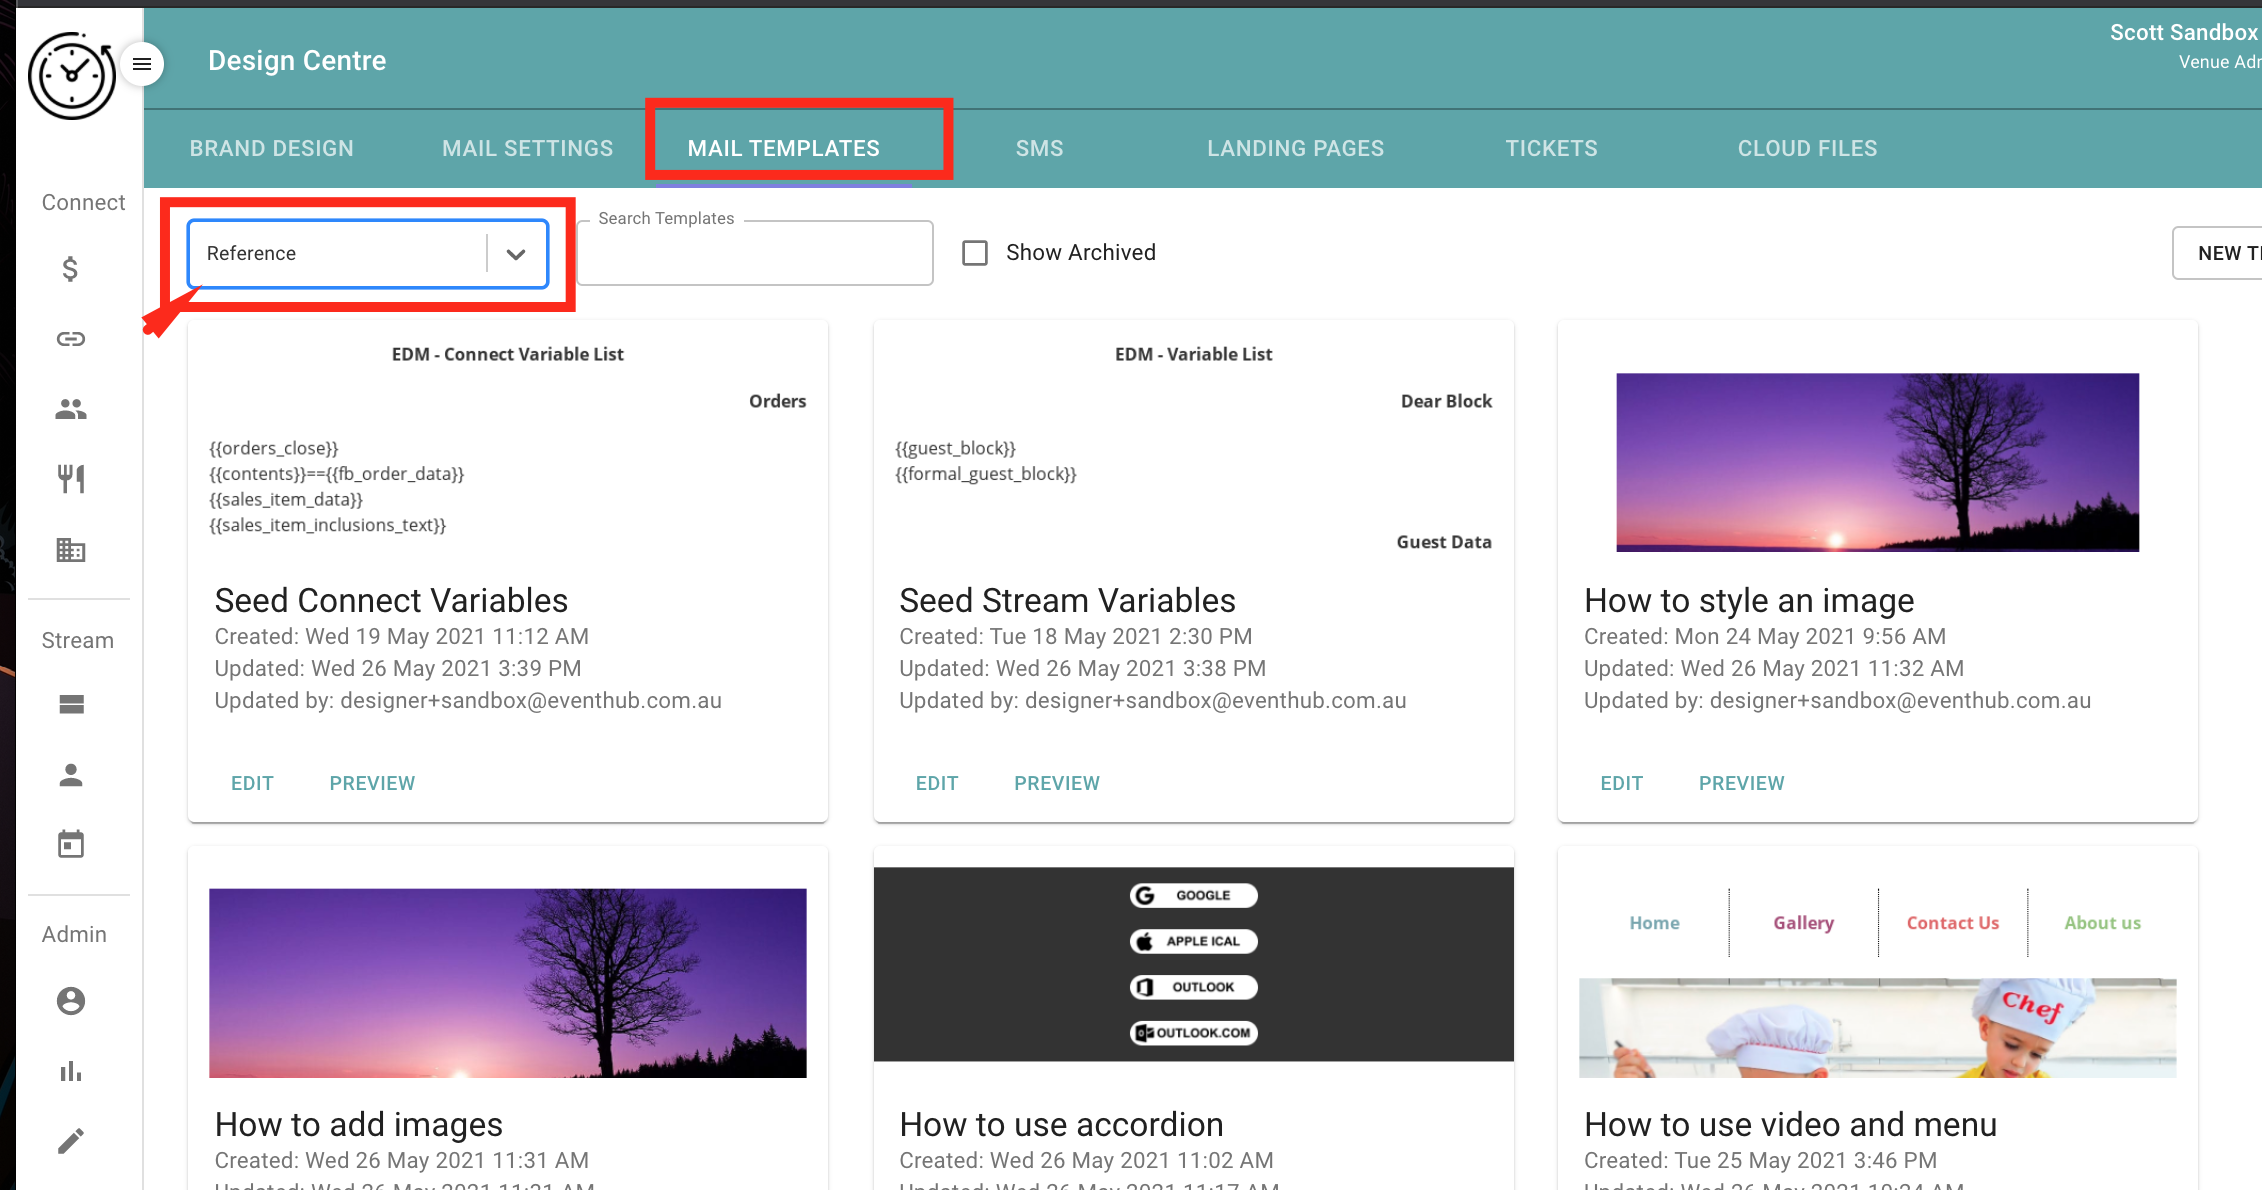Open the dollar sign sidebar icon
The image size is (2262, 1190).
click(x=70, y=269)
